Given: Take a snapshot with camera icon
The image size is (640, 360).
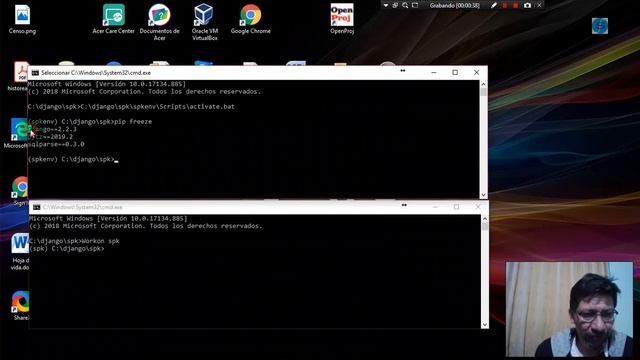Looking at the screenshot, I should tap(527, 5).
